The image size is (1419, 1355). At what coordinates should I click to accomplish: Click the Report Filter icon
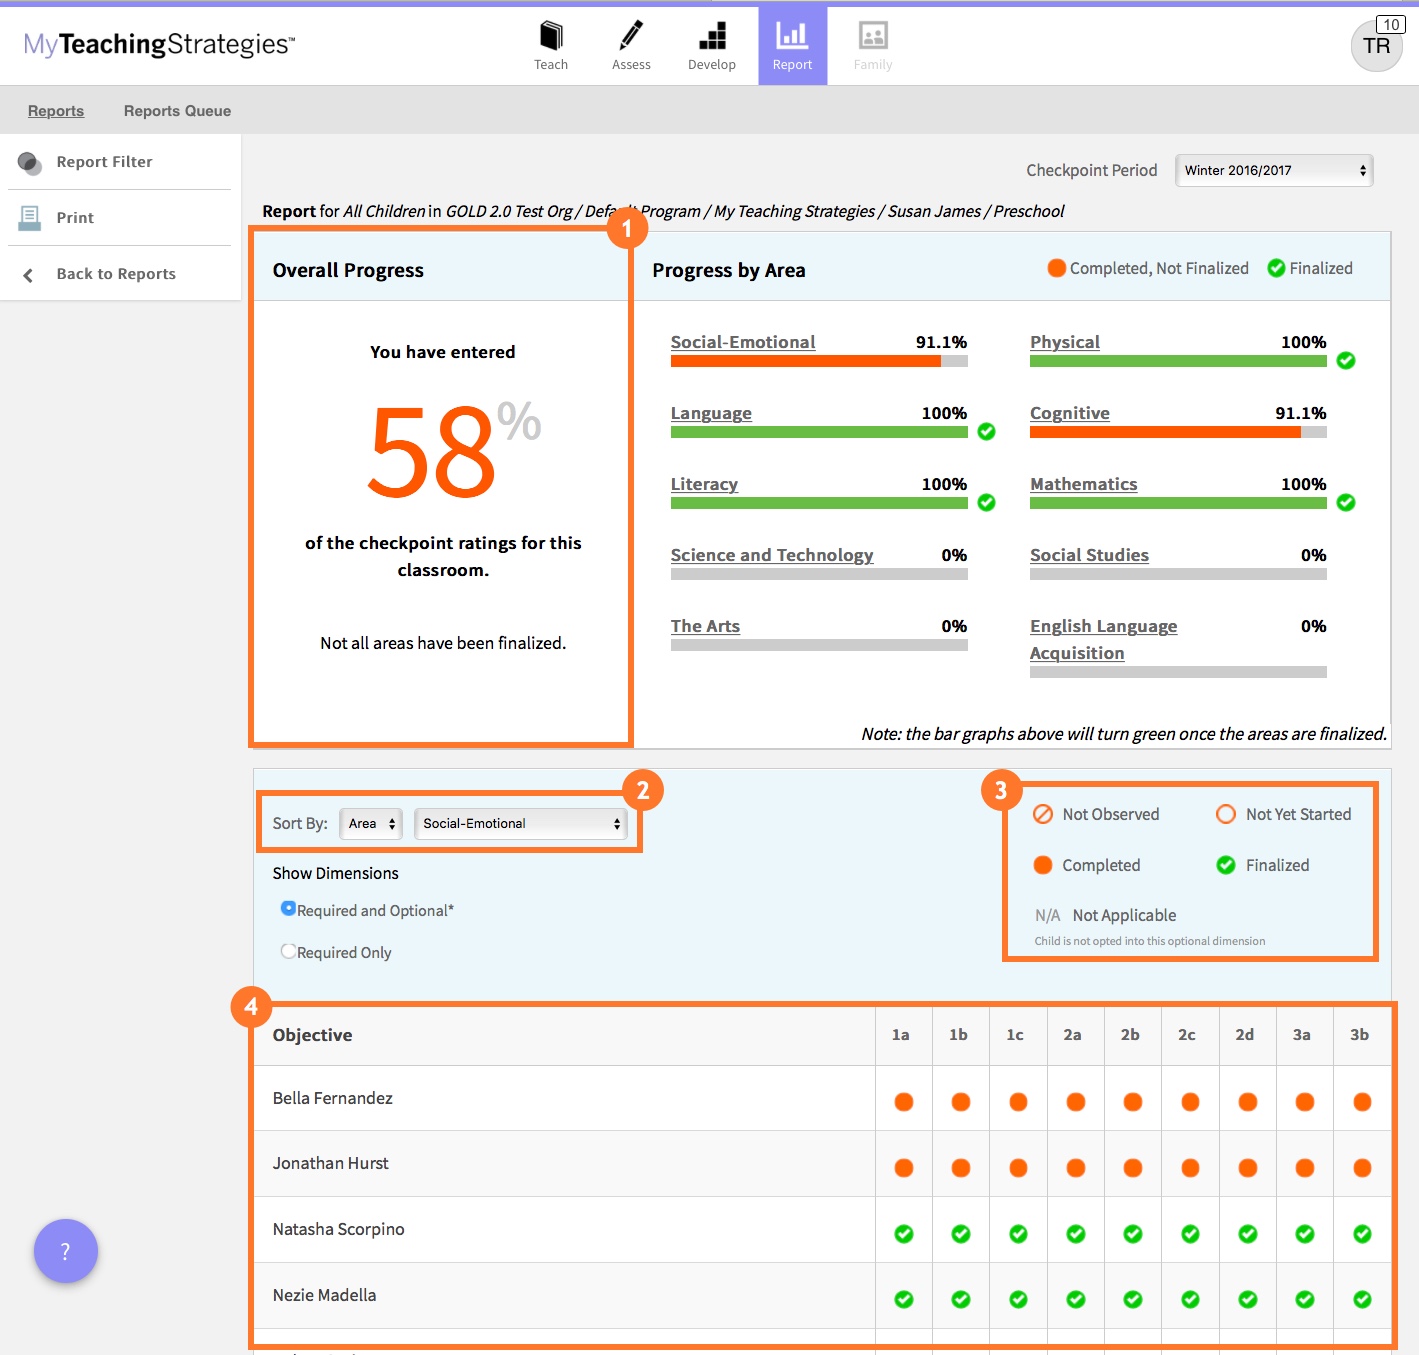30,161
